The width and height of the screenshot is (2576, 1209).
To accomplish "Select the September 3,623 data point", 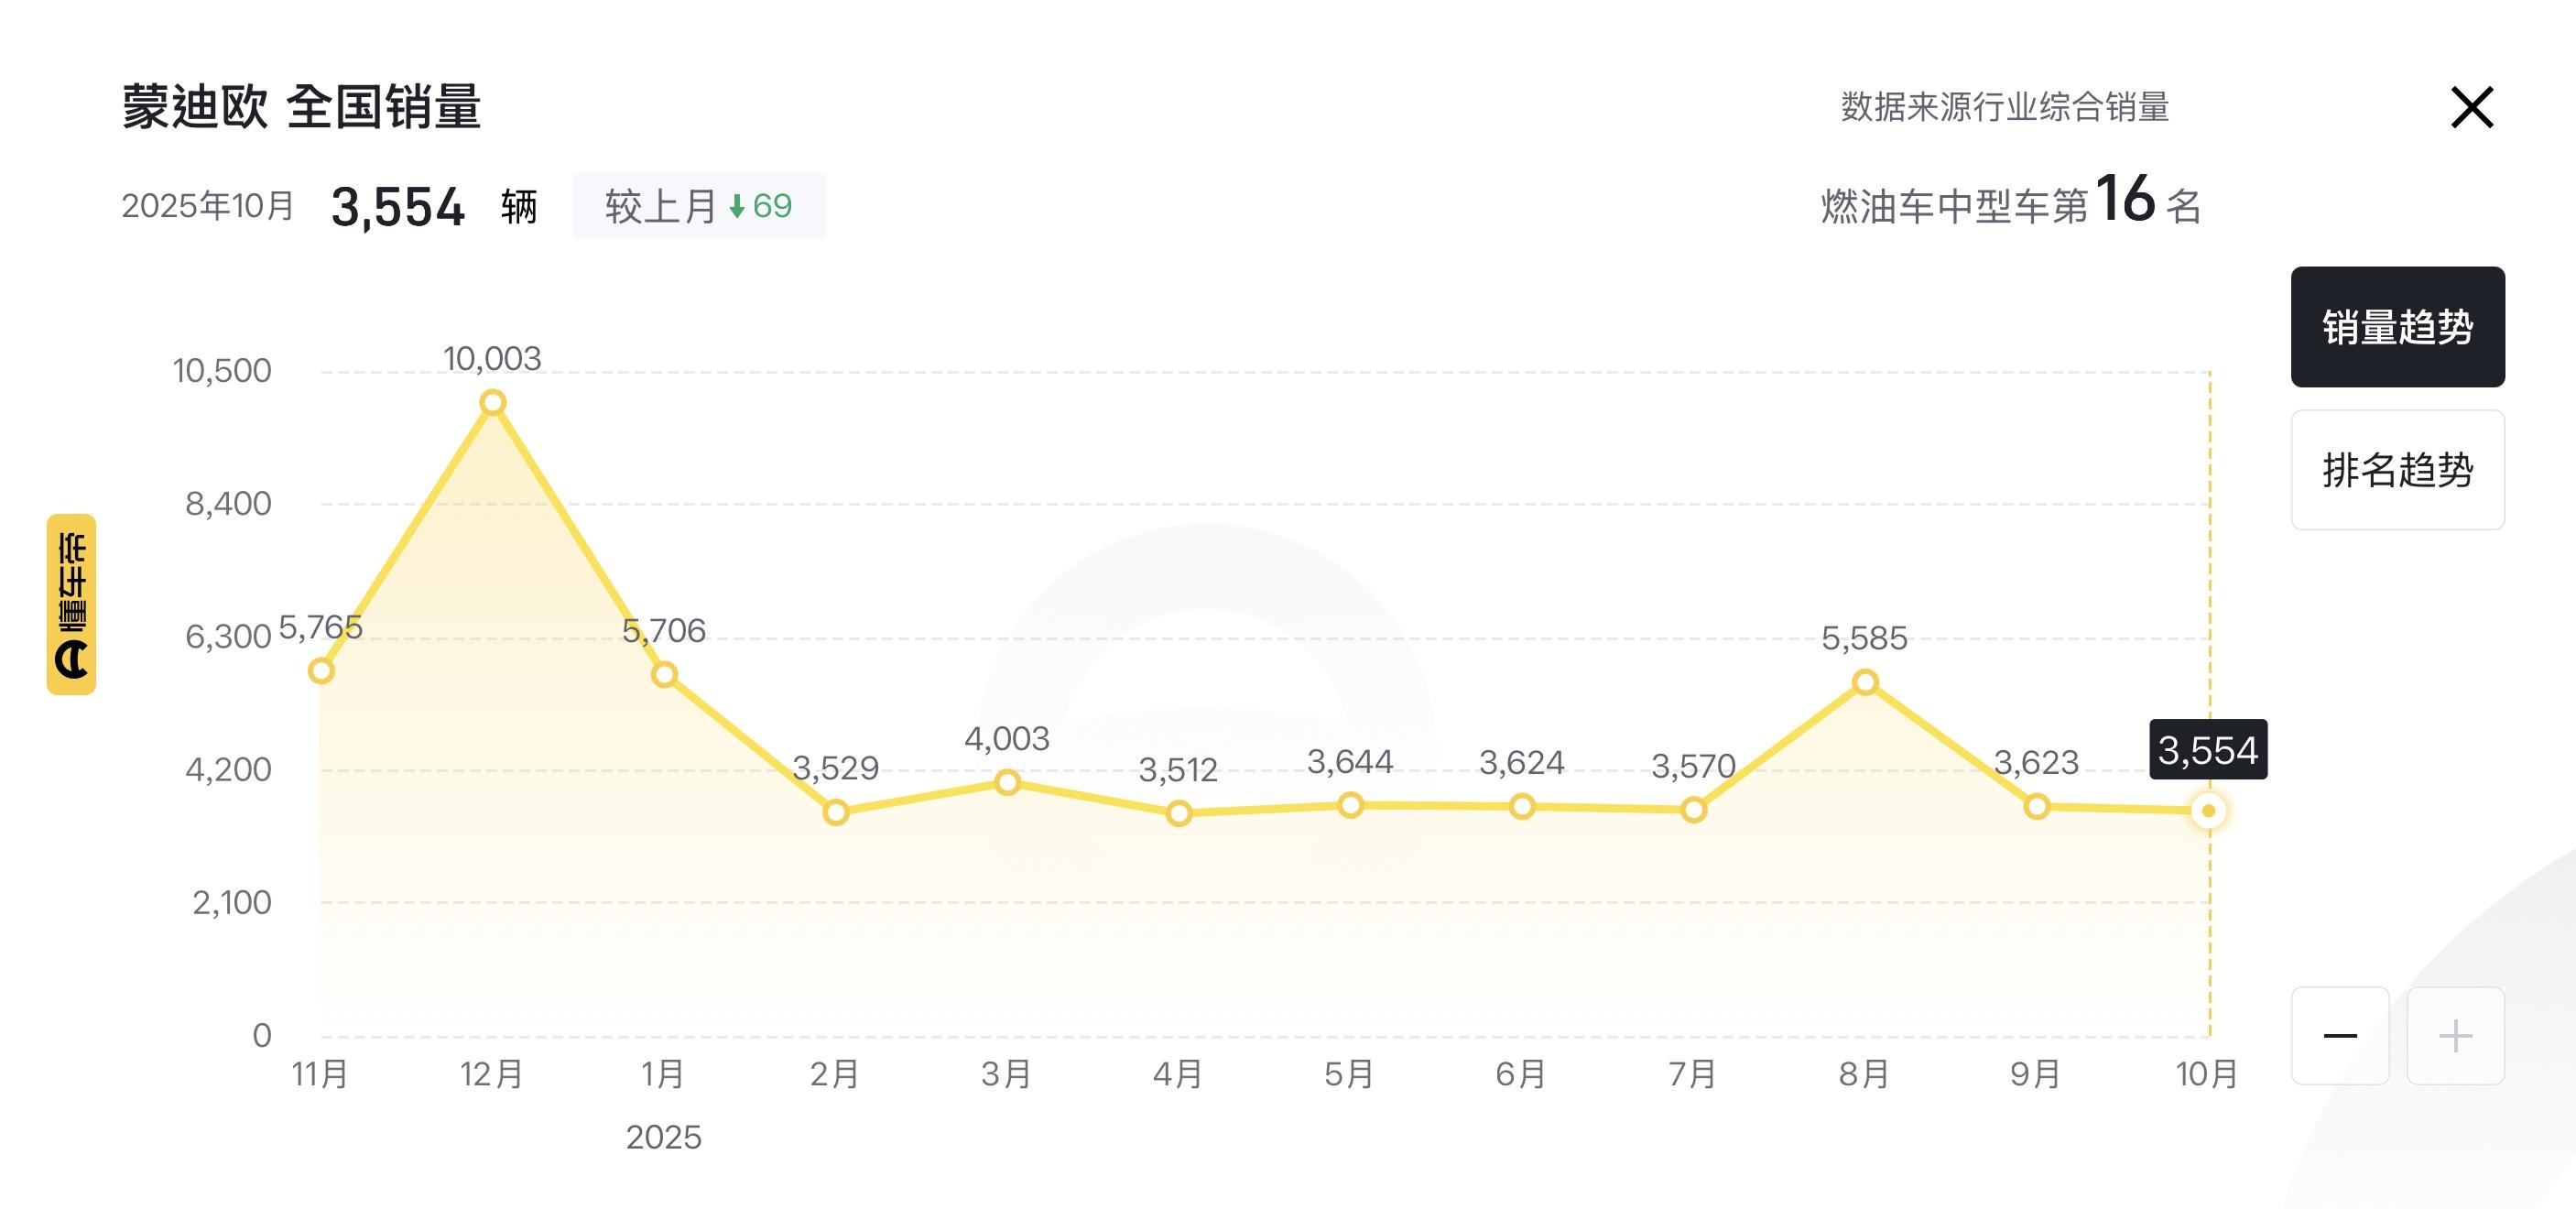I will click(x=2036, y=806).
